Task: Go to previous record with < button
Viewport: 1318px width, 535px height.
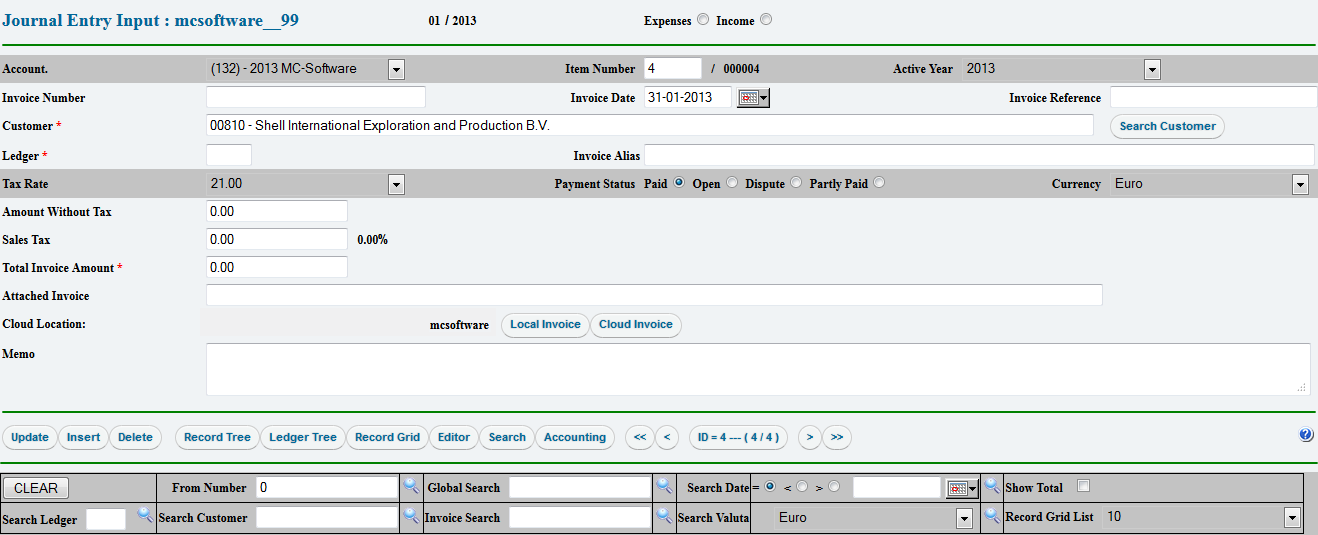Action: click(x=668, y=437)
